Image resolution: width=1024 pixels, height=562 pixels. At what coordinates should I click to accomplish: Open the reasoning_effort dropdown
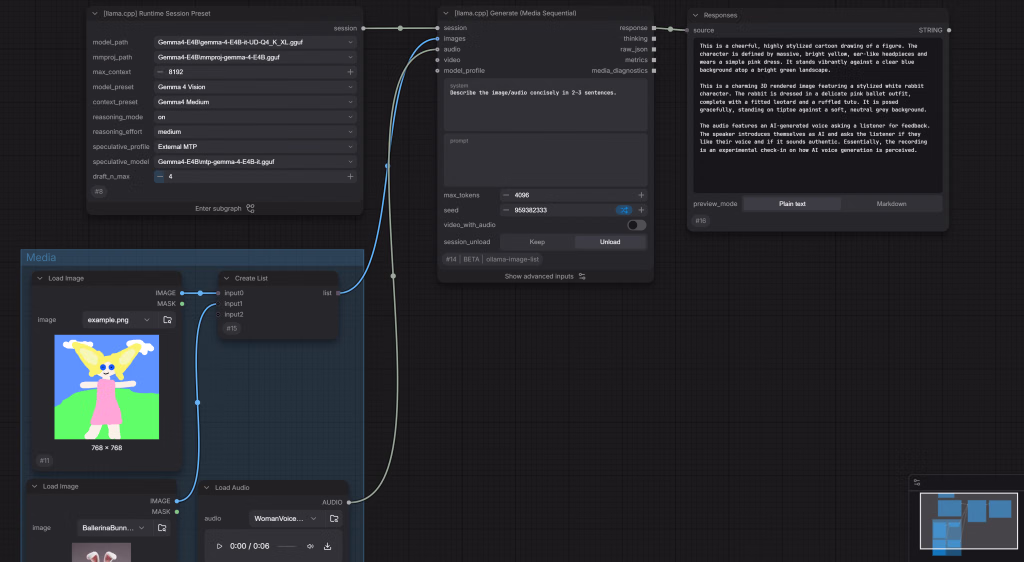255,132
